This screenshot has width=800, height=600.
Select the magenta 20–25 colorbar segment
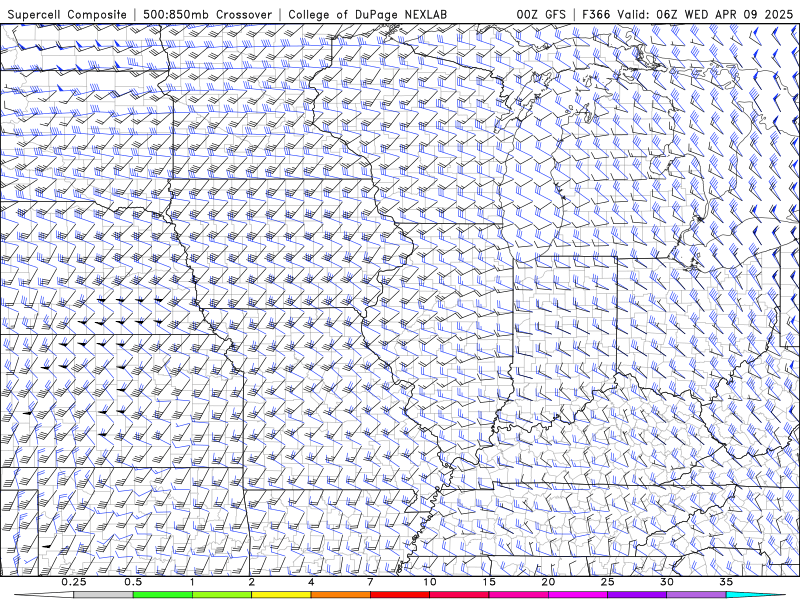(x=578, y=595)
